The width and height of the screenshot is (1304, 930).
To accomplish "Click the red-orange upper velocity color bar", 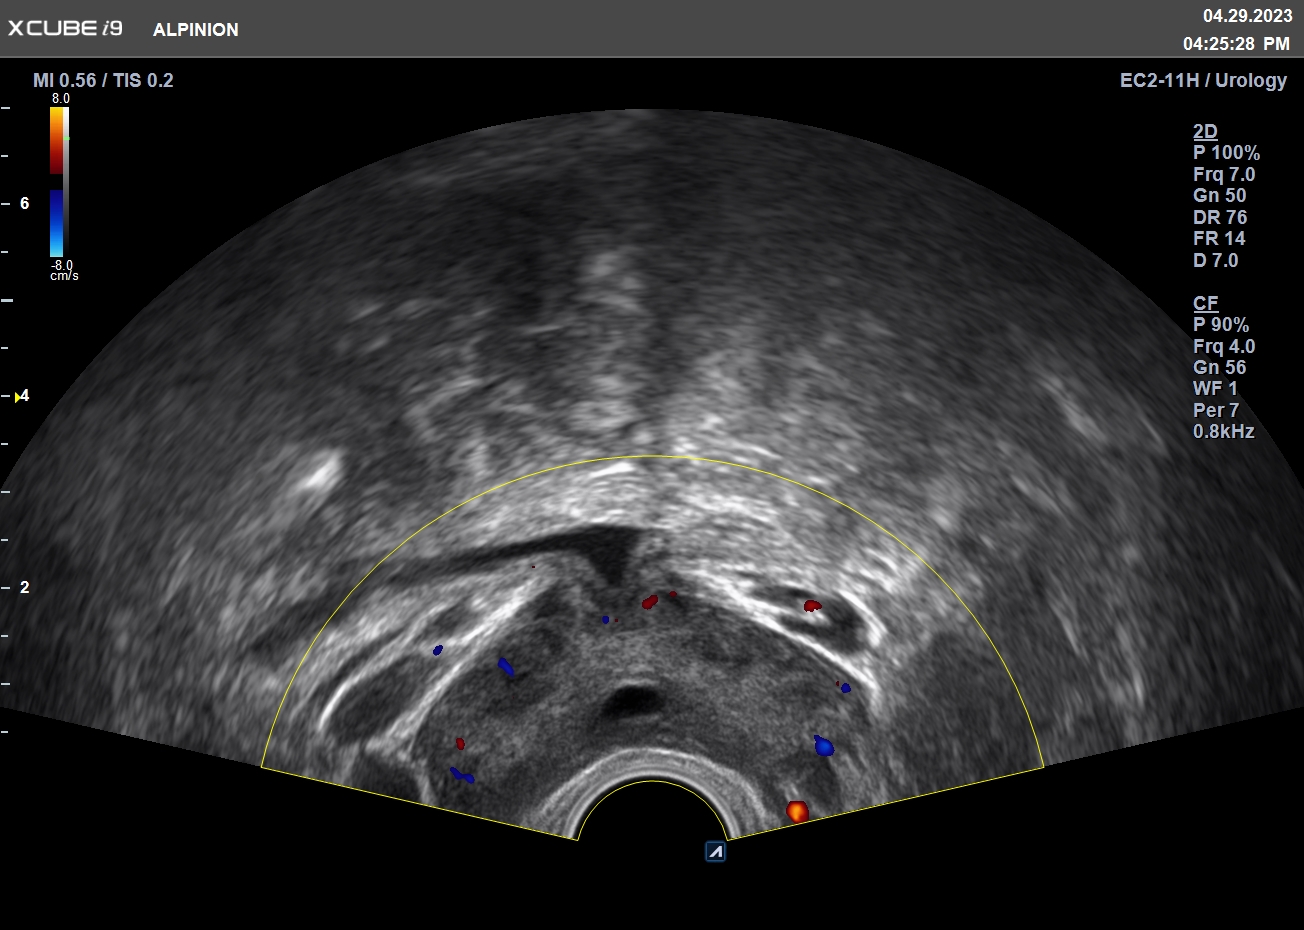I will [x=57, y=140].
